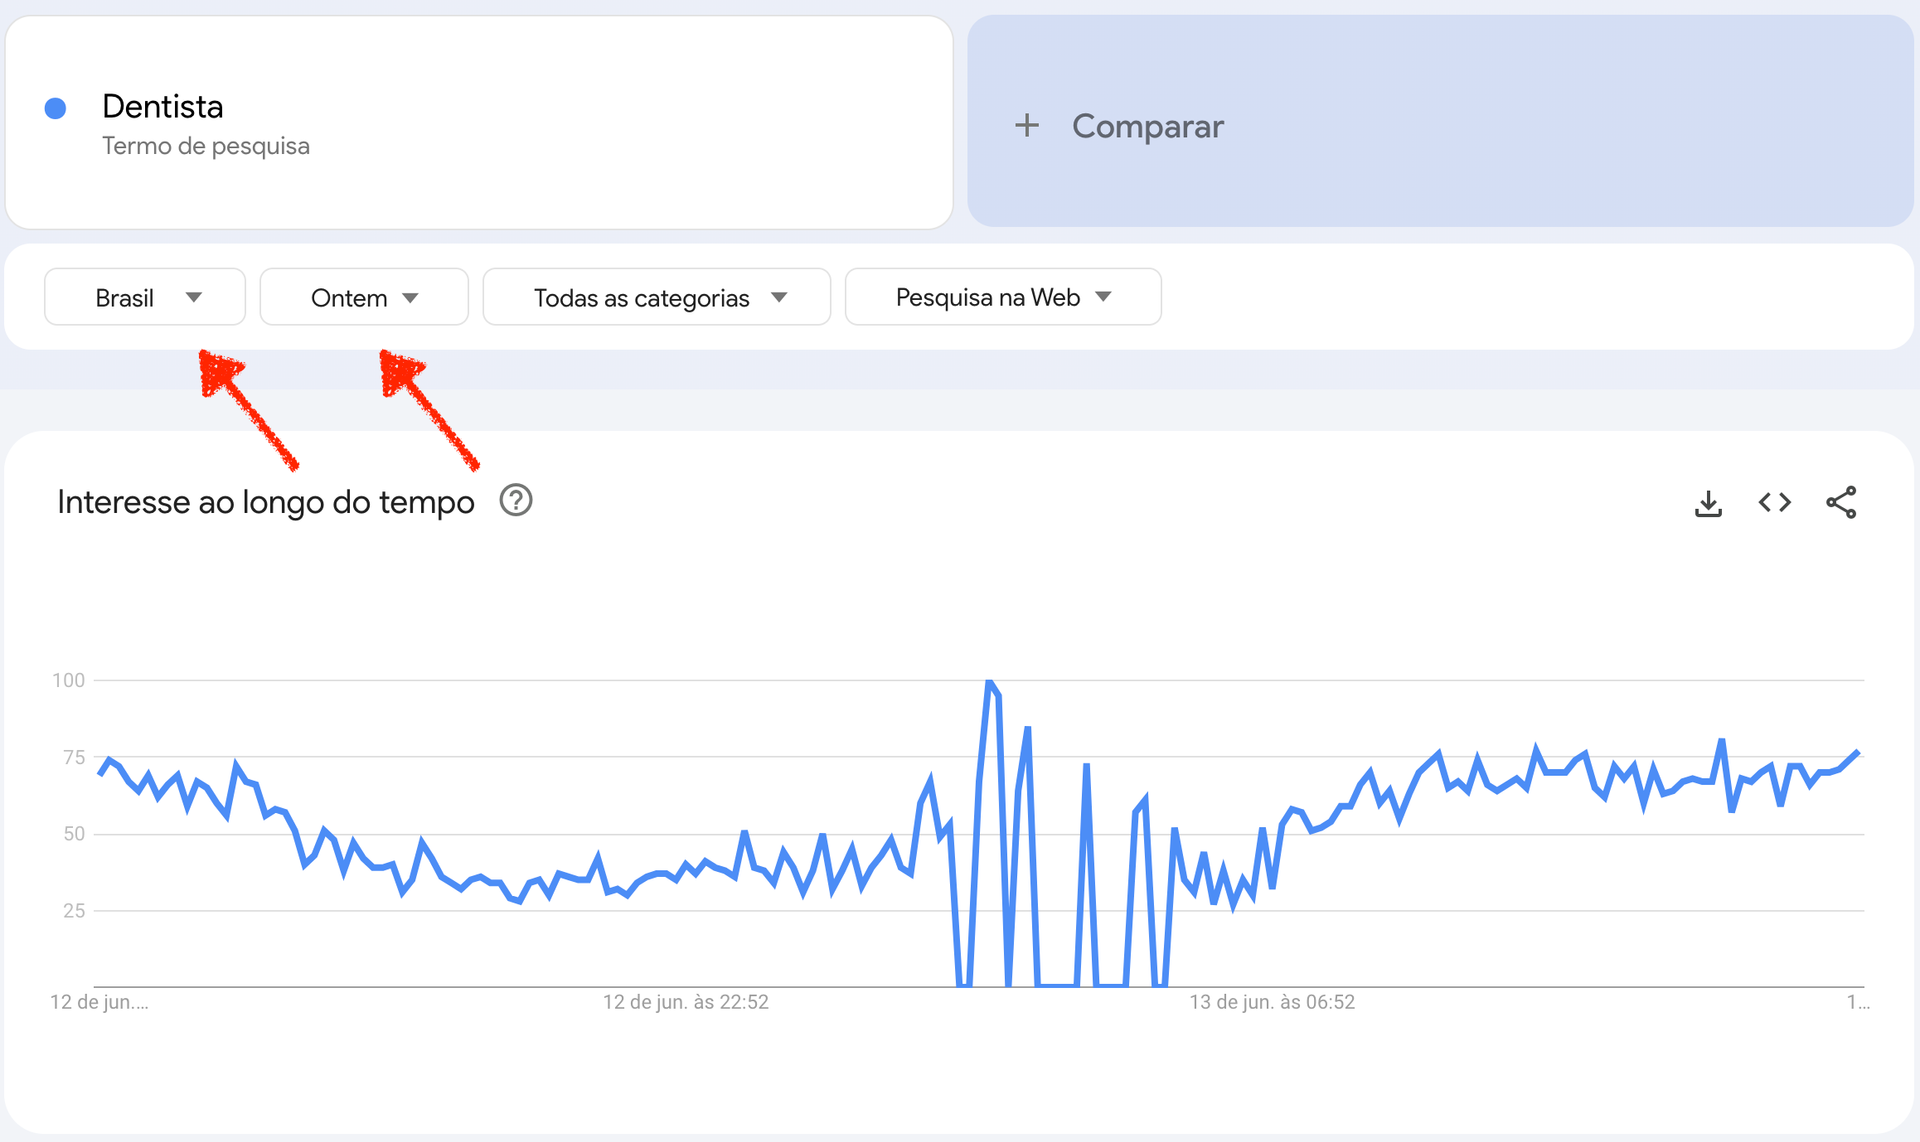Image resolution: width=1920 pixels, height=1142 pixels.
Task: Click the 12 de jun. às 22:52 axis label
Action: point(686,1002)
